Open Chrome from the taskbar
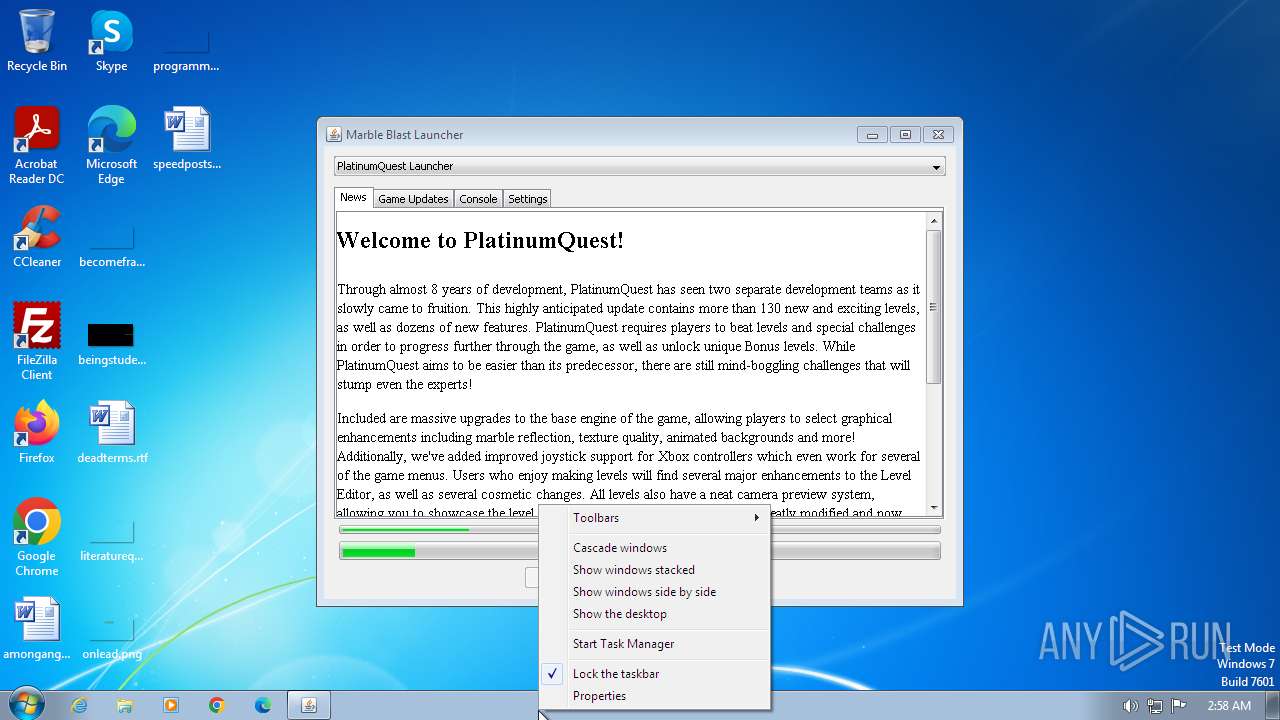Image resolution: width=1280 pixels, height=720 pixels. (x=217, y=705)
